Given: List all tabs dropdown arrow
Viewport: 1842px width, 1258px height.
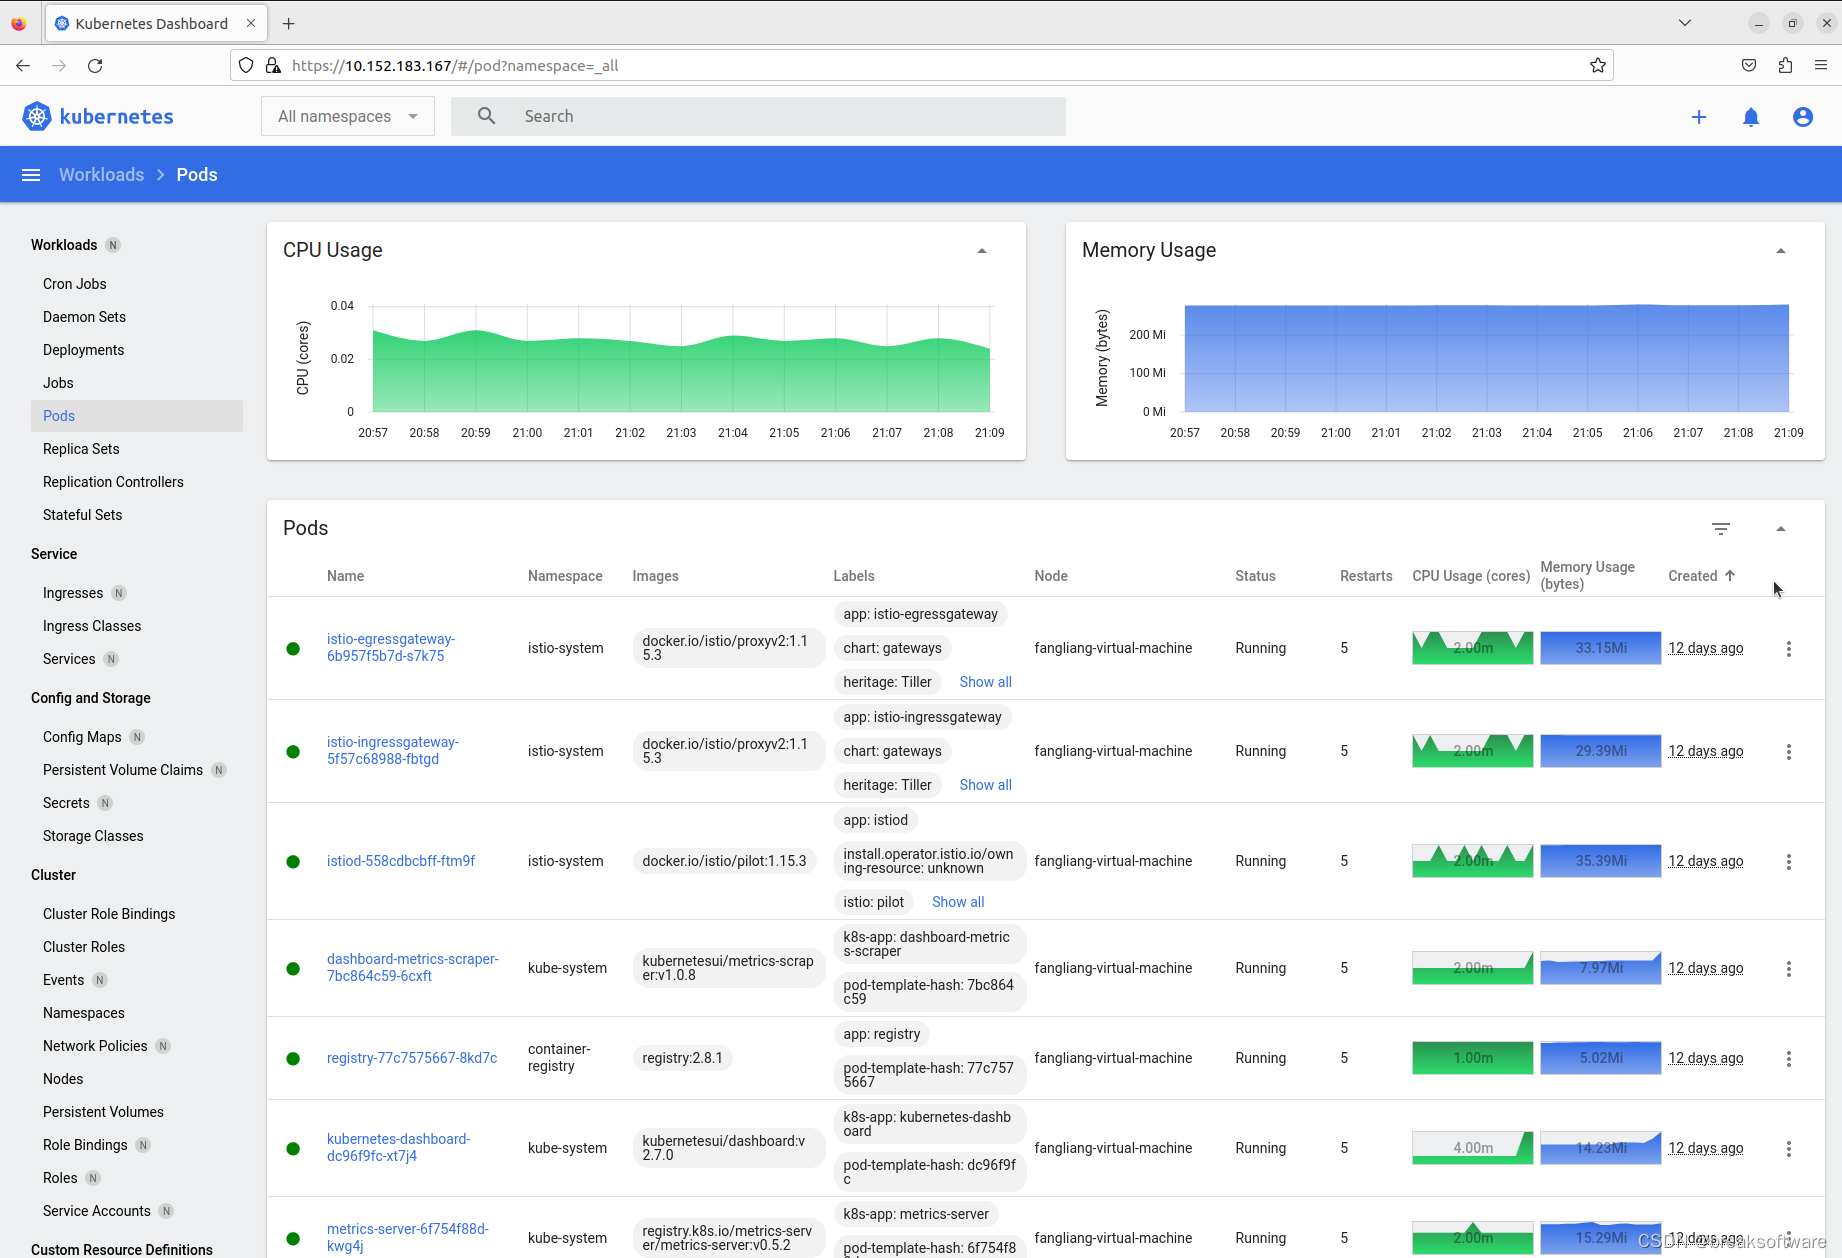Looking at the screenshot, I should 1685,23.
